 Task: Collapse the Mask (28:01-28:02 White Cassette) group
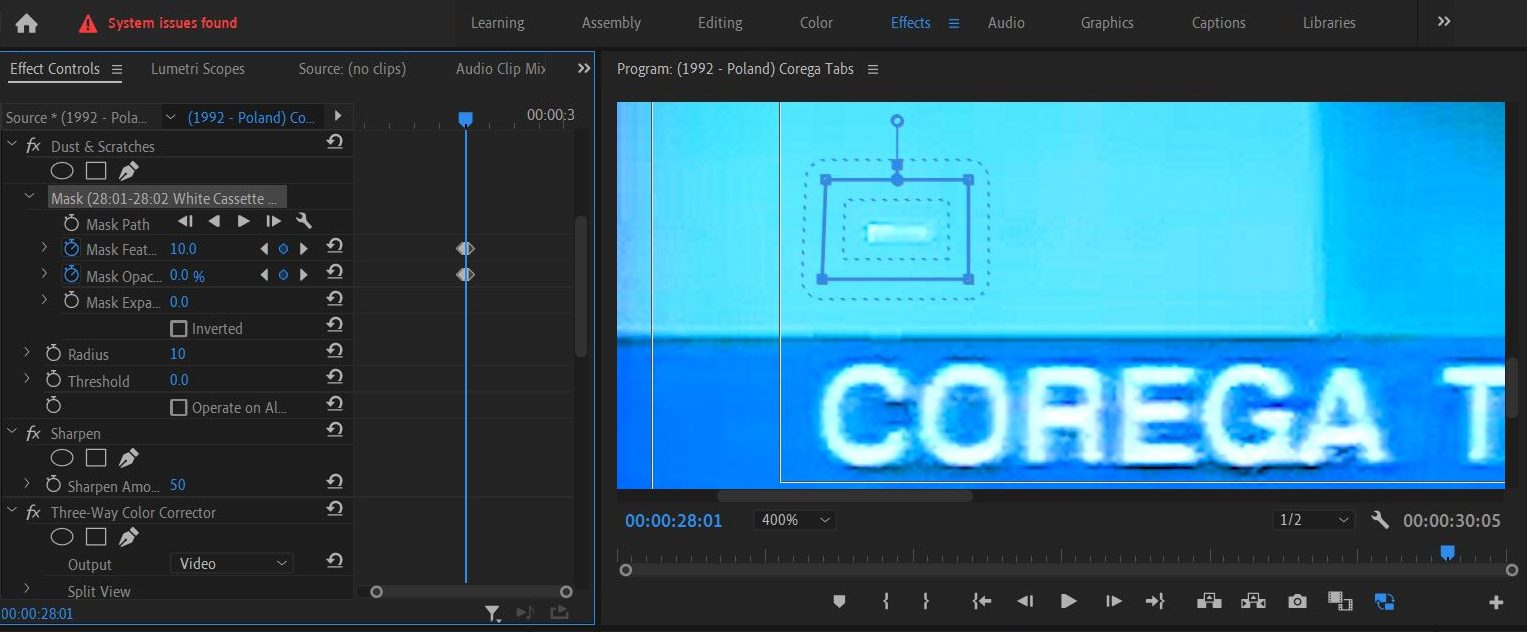click(x=30, y=197)
